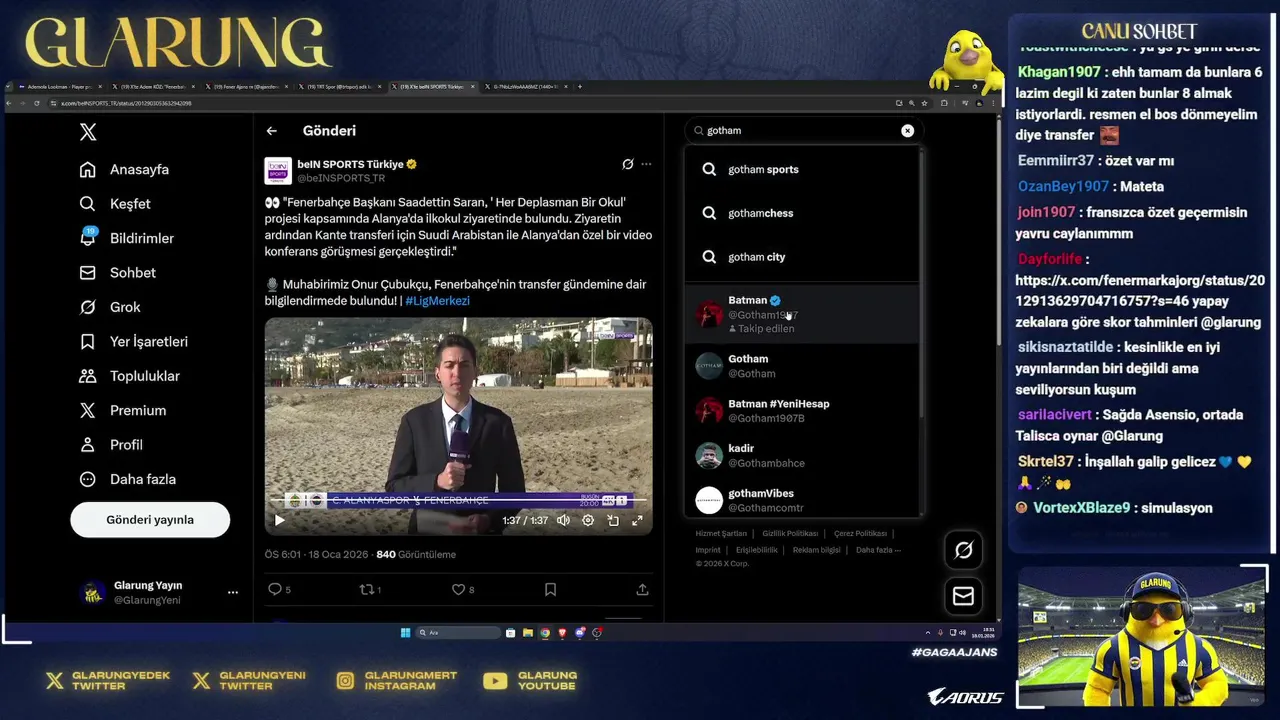Screen dimensions: 1280x720
Task: Switch to the Ademola Lookman browser tab
Action: (62, 87)
